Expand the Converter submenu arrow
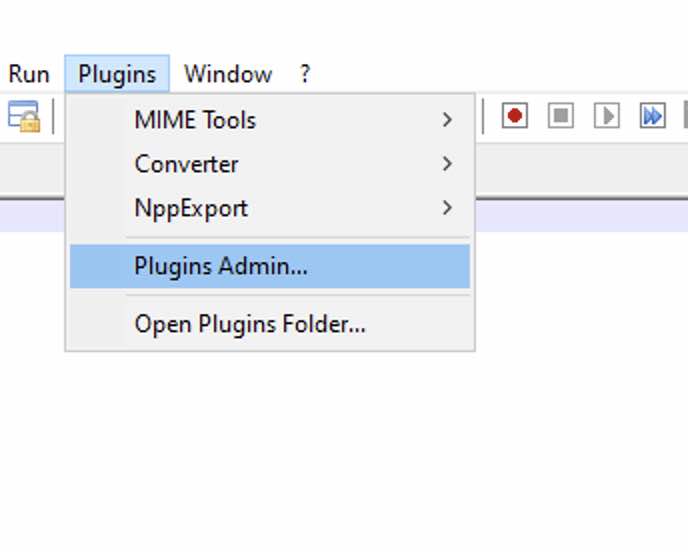 click(447, 163)
